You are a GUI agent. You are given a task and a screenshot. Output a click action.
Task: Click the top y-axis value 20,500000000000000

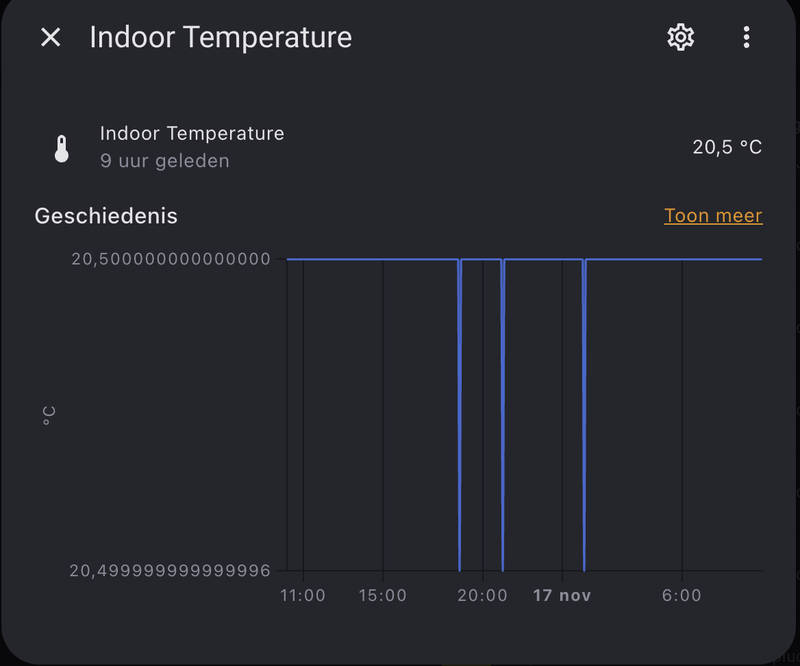(171, 259)
